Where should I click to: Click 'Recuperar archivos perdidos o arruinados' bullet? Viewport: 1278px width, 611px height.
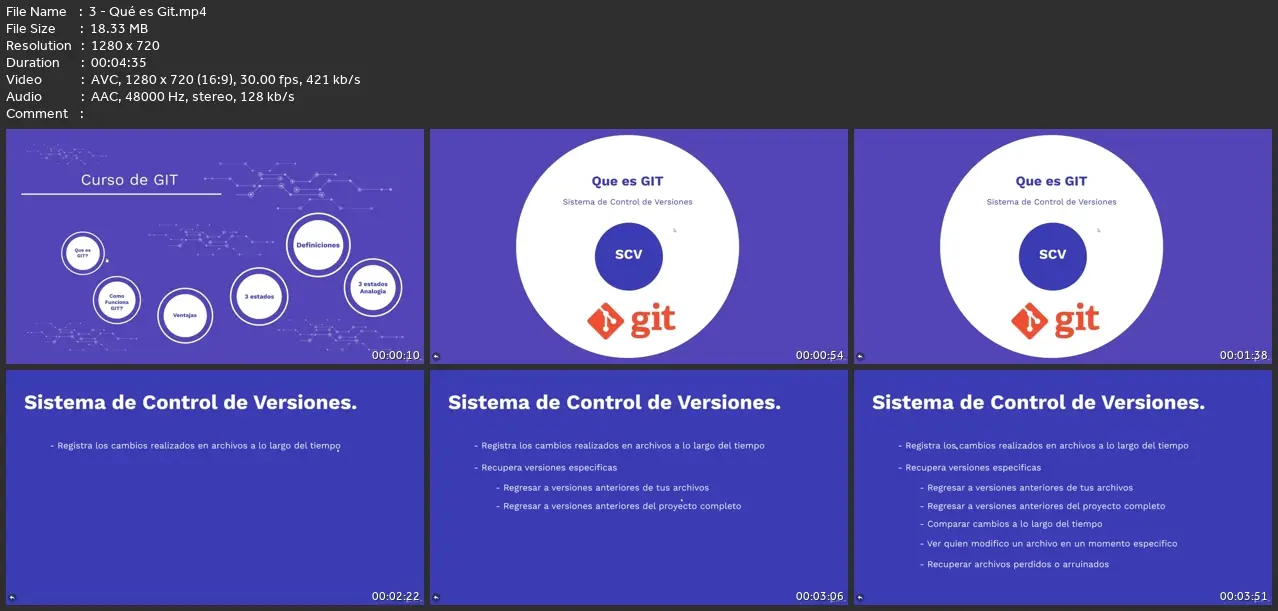1014,564
